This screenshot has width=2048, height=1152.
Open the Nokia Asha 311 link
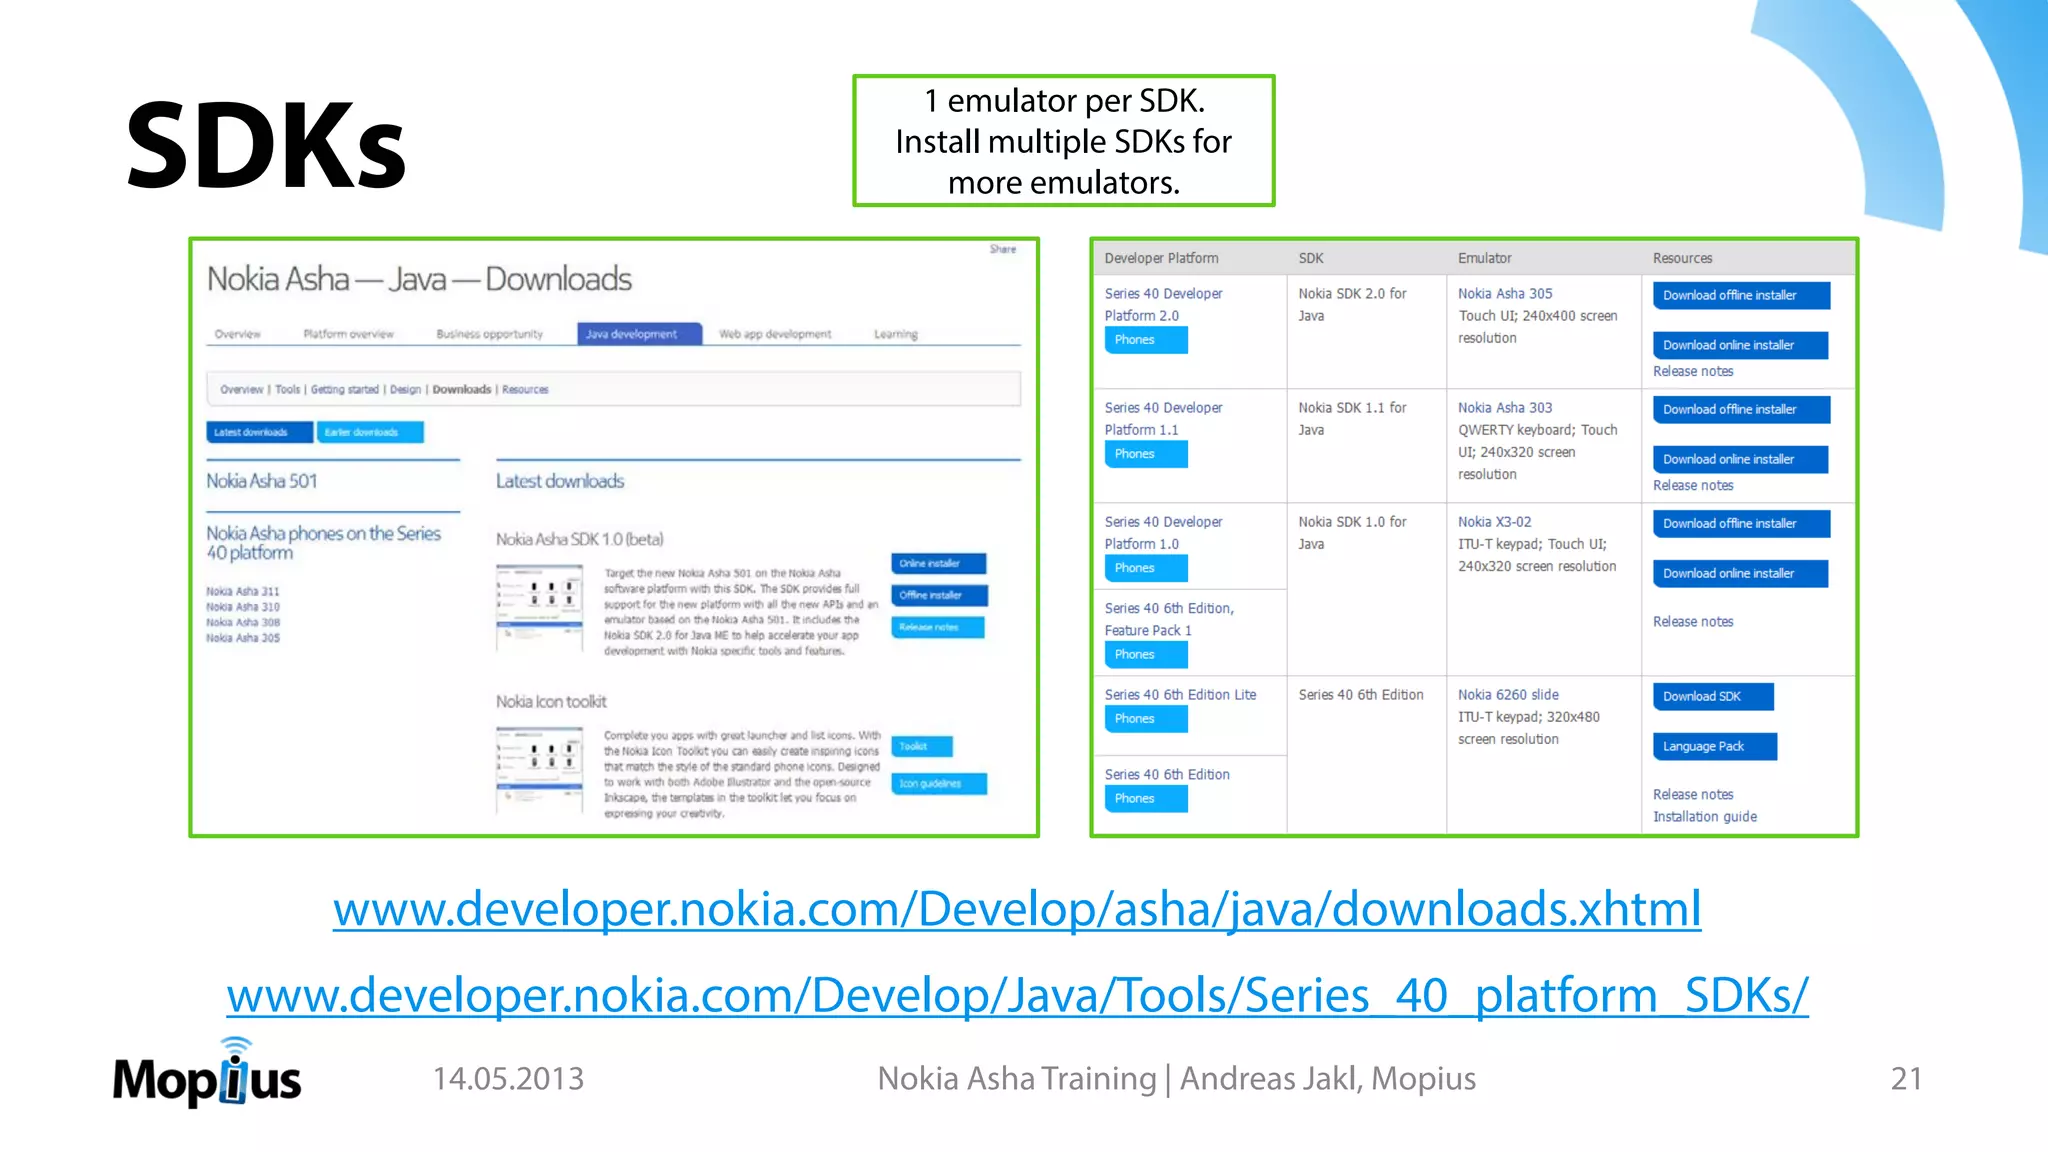coord(243,591)
